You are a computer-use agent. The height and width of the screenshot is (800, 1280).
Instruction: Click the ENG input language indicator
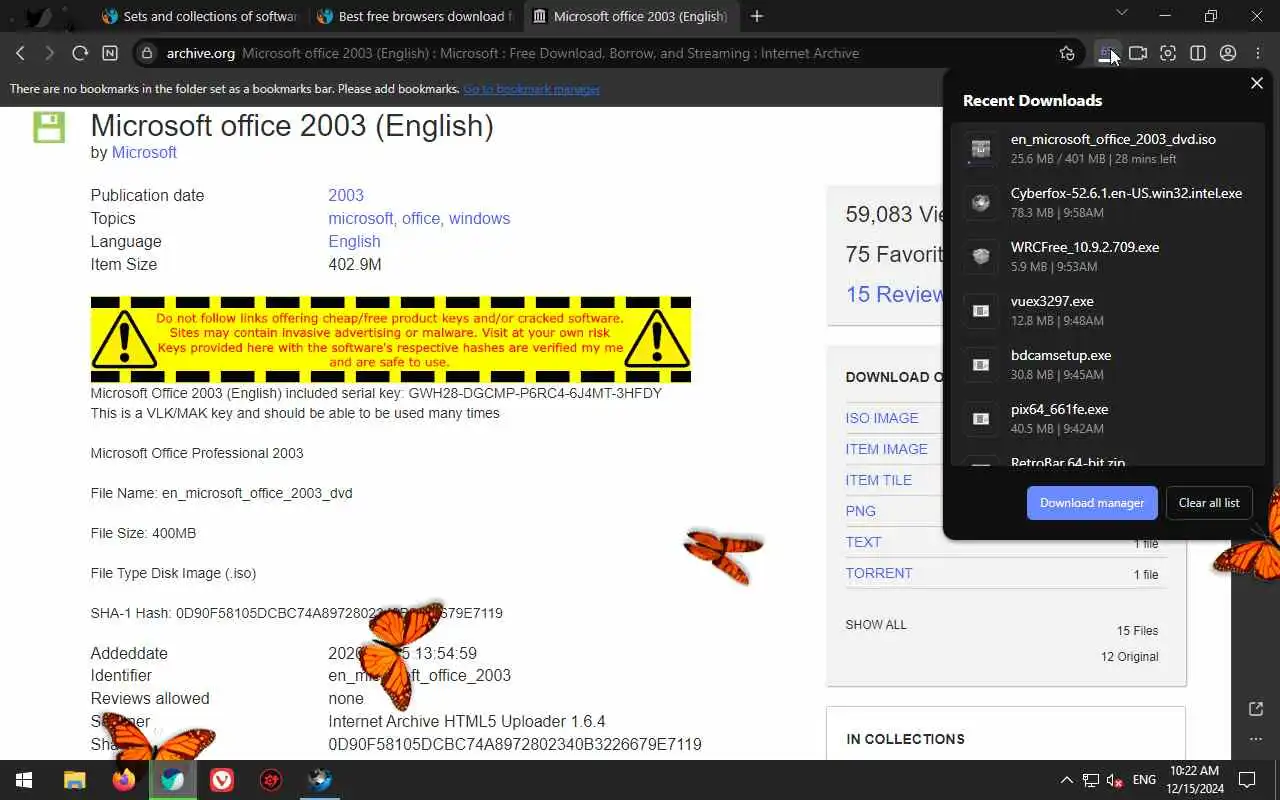click(x=1144, y=780)
